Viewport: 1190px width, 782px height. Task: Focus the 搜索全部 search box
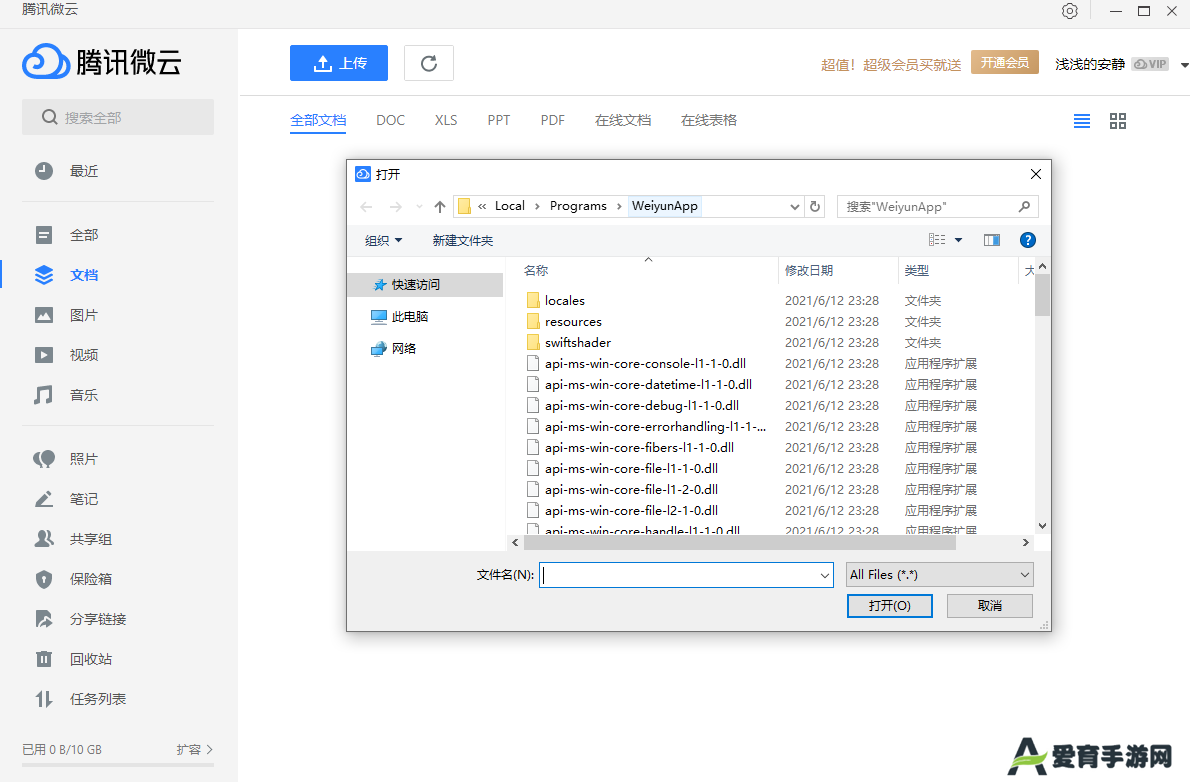point(118,117)
